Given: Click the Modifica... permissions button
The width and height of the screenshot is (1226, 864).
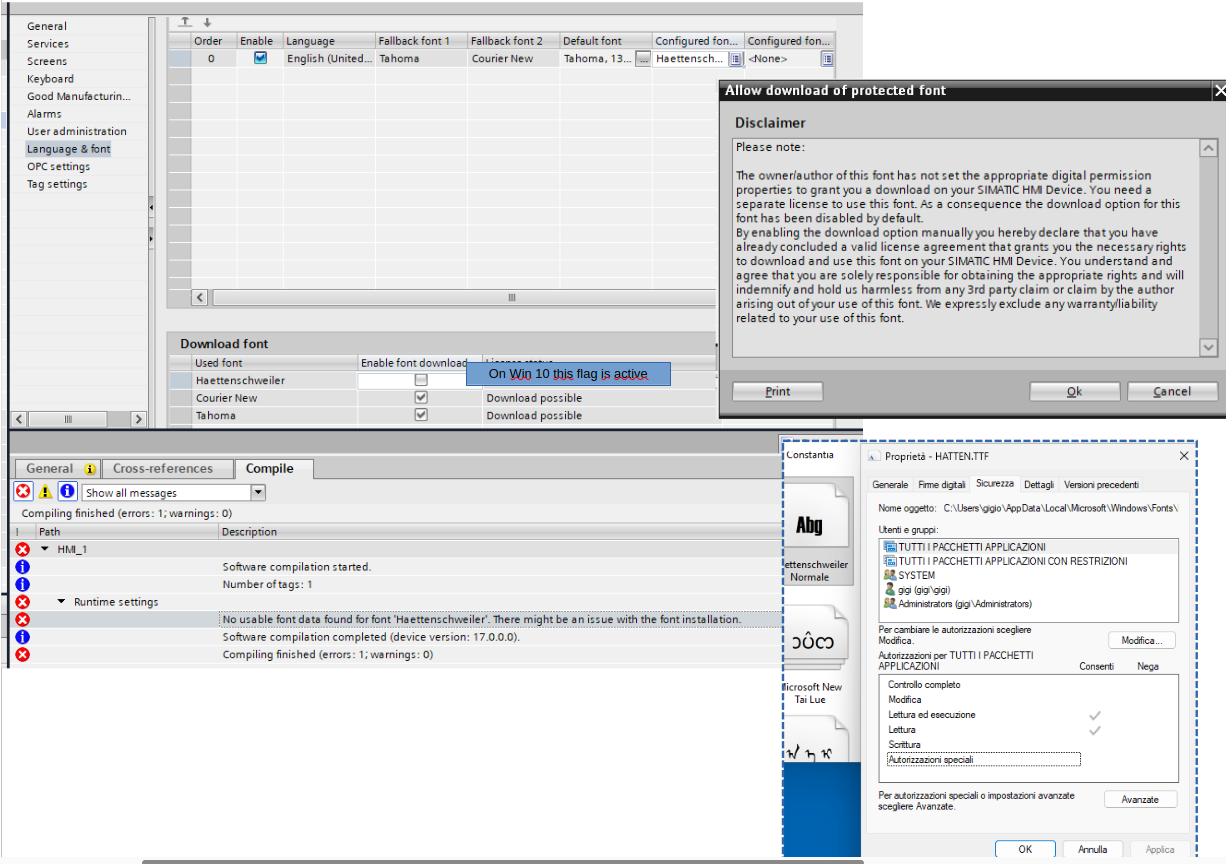Looking at the screenshot, I should [x=1141, y=640].
